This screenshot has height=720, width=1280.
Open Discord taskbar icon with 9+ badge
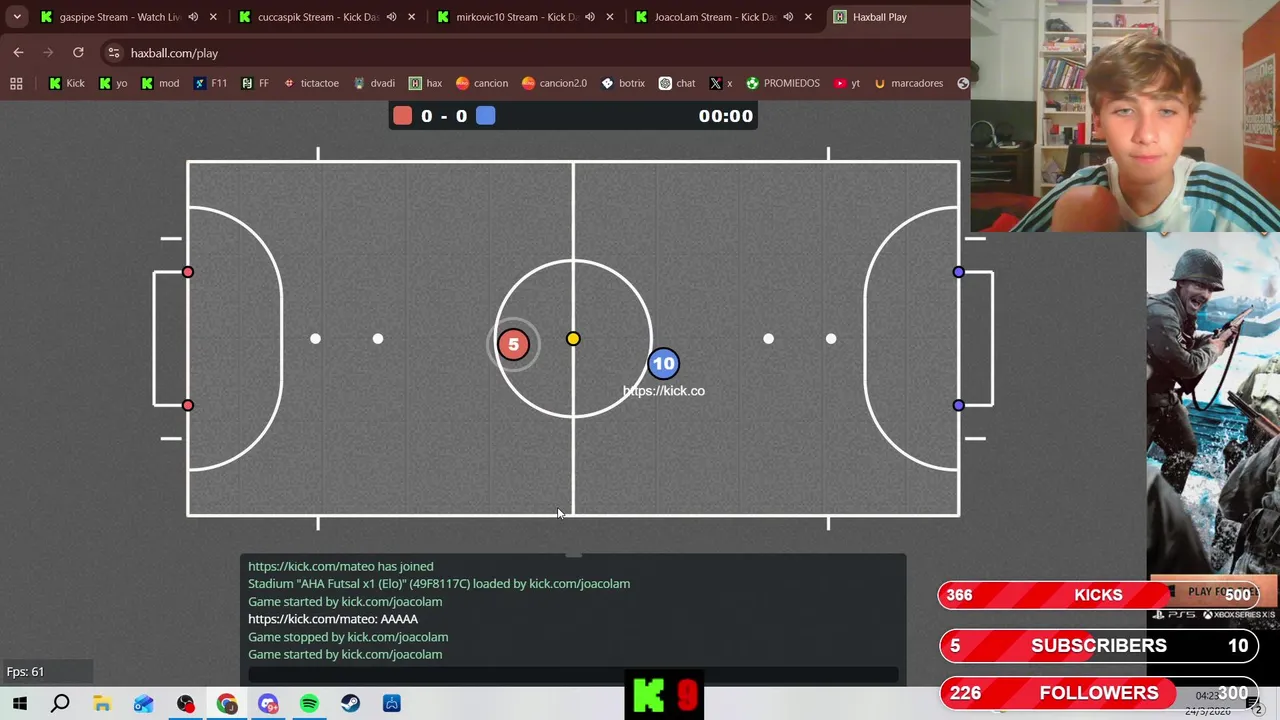click(x=268, y=704)
